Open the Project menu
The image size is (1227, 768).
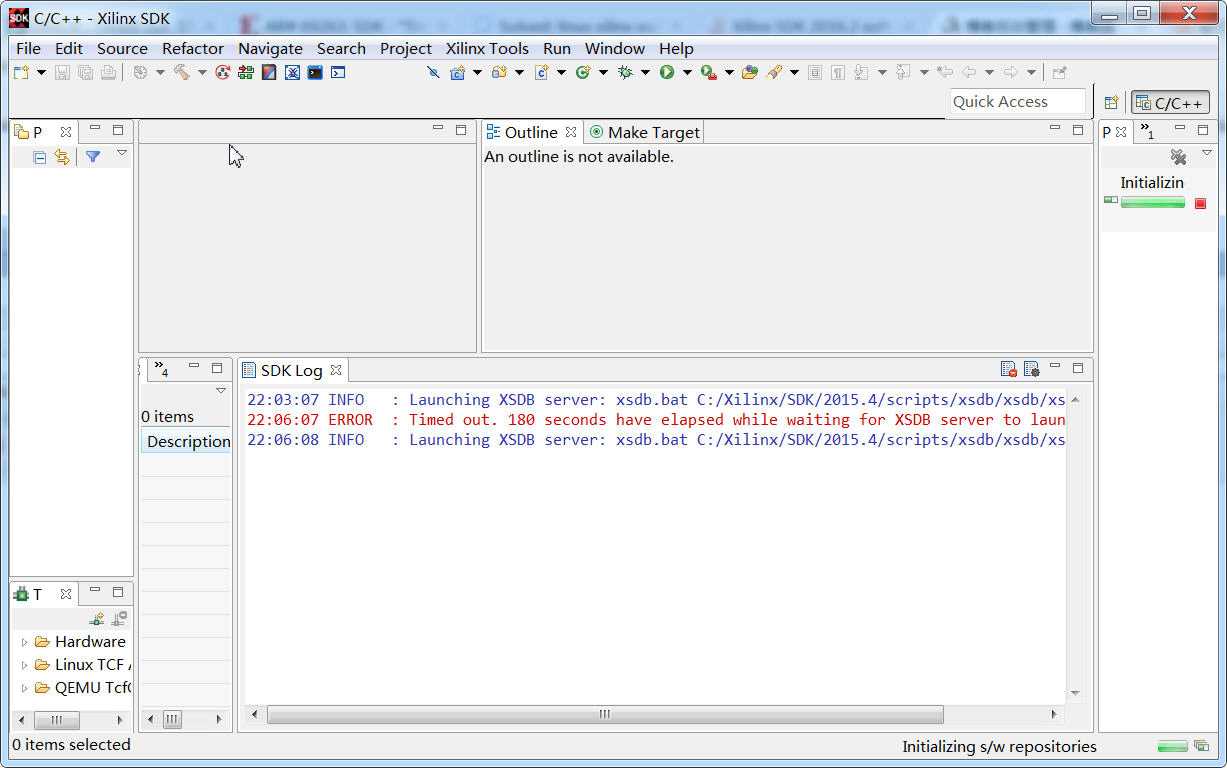point(406,48)
